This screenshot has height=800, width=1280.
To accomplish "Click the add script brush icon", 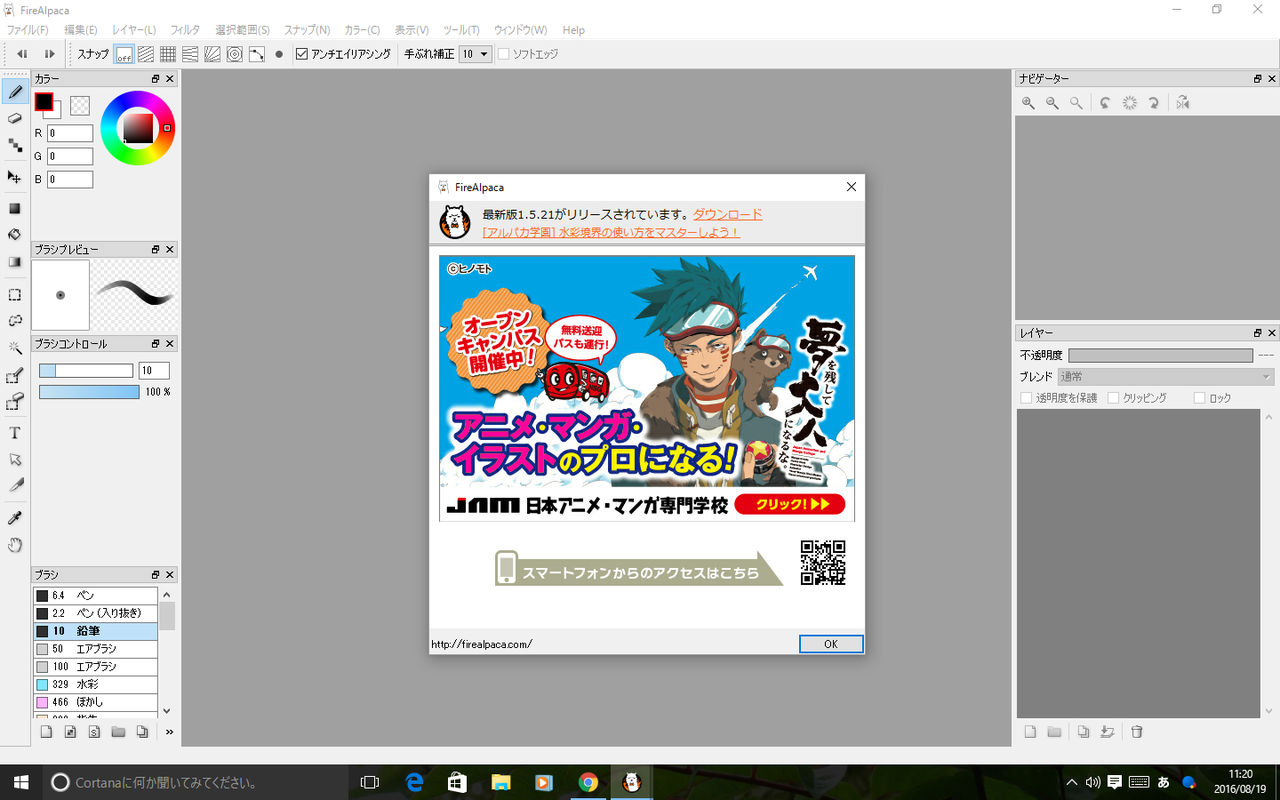I will click(x=94, y=732).
